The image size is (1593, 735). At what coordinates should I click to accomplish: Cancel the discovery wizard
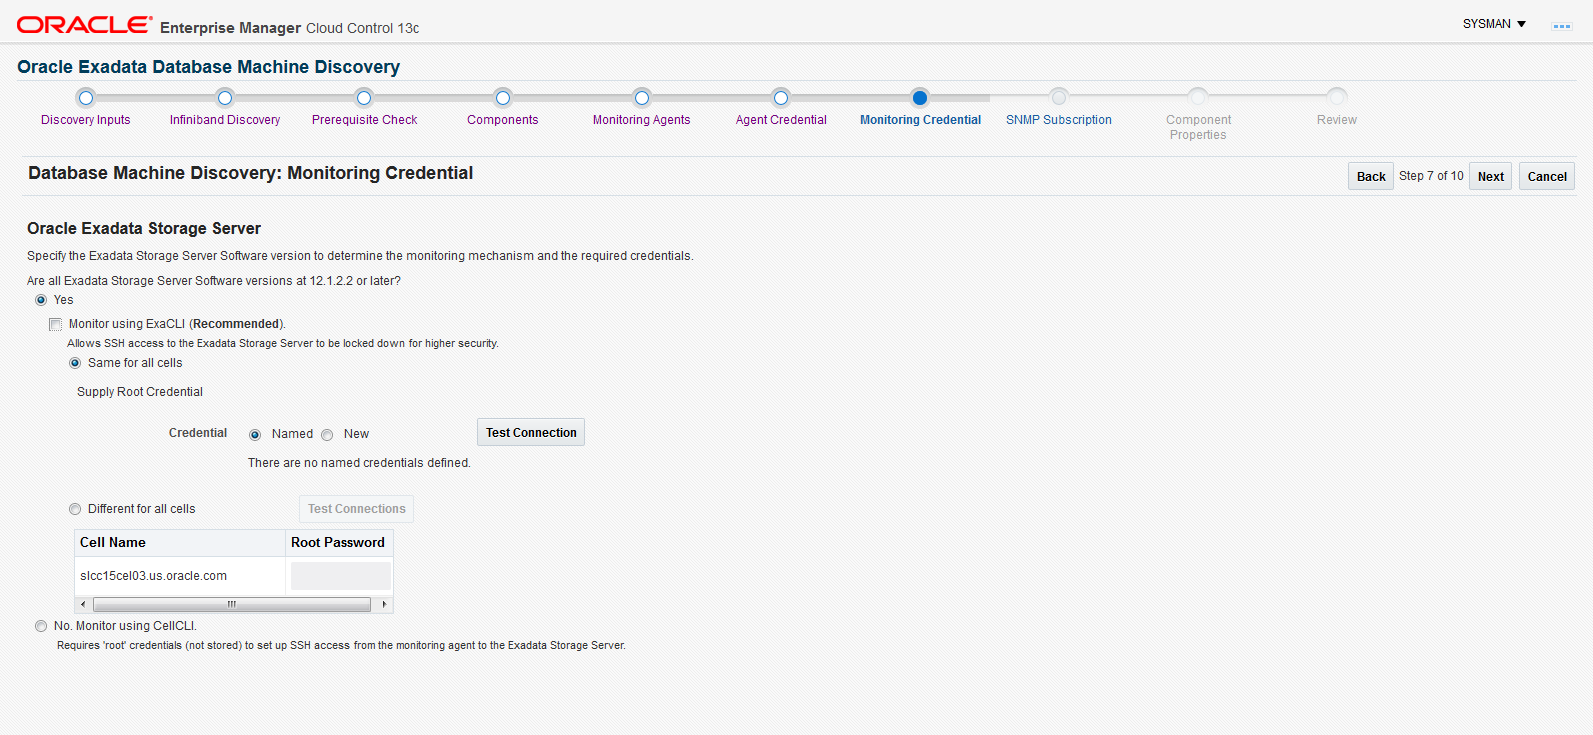1547,176
